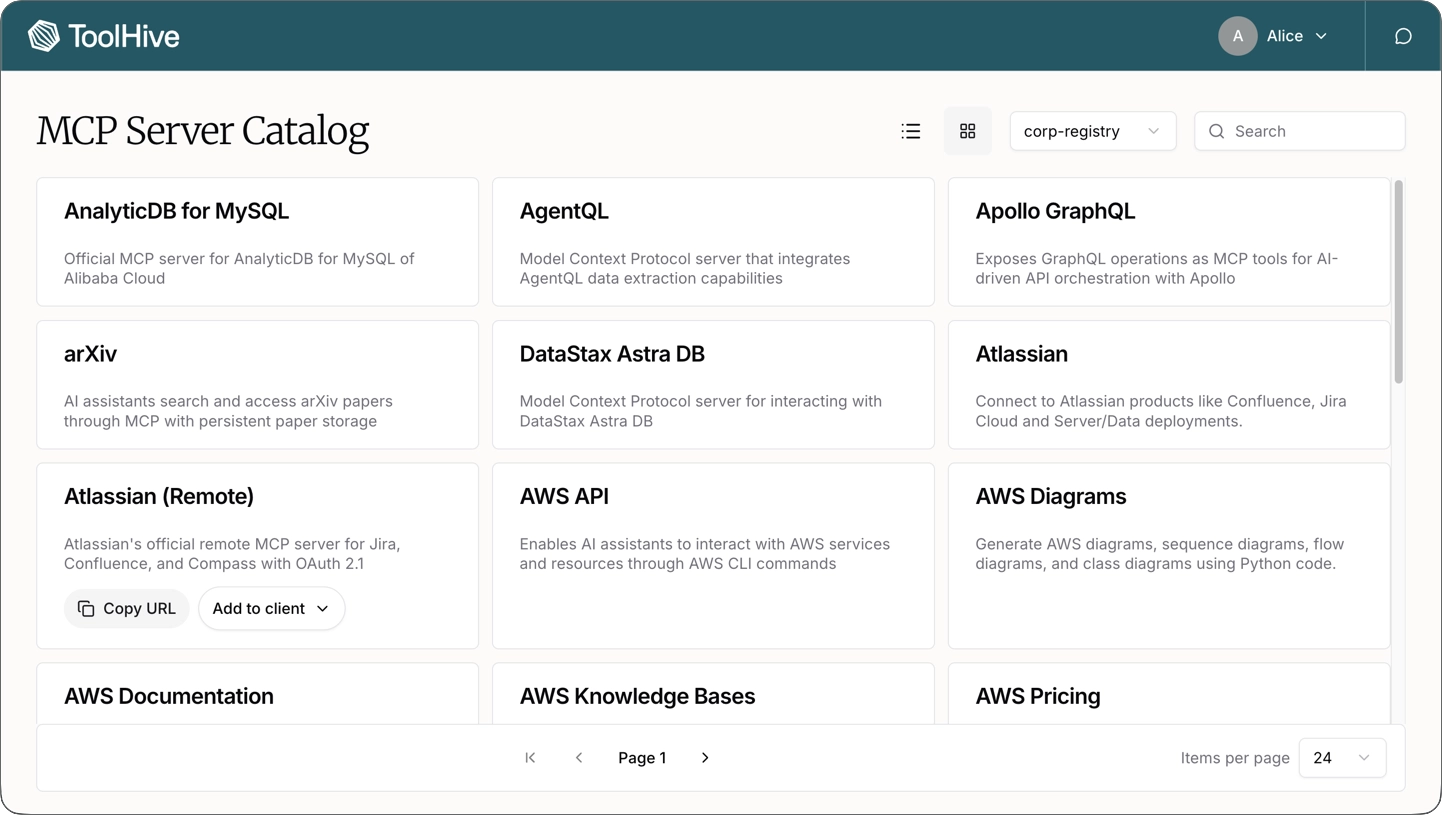Image resolution: width=1442 pixels, height=815 pixels.
Task: Click the copy icon in Copy URL
Action: [x=86, y=608]
